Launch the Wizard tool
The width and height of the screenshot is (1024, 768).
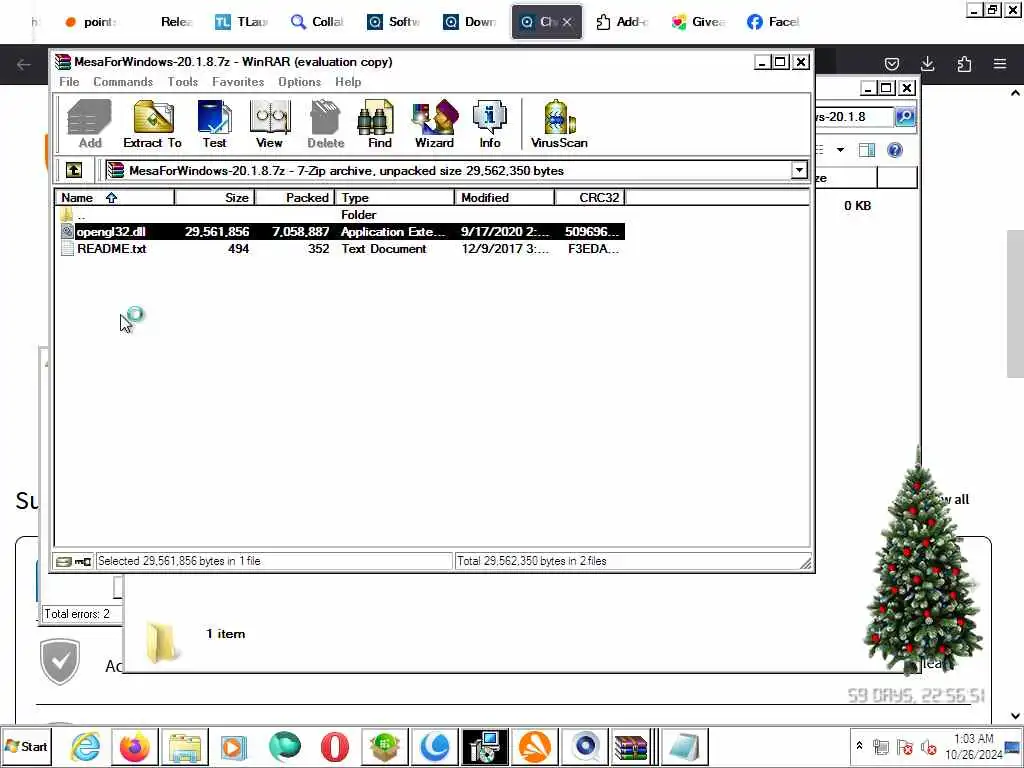tap(434, 124)
